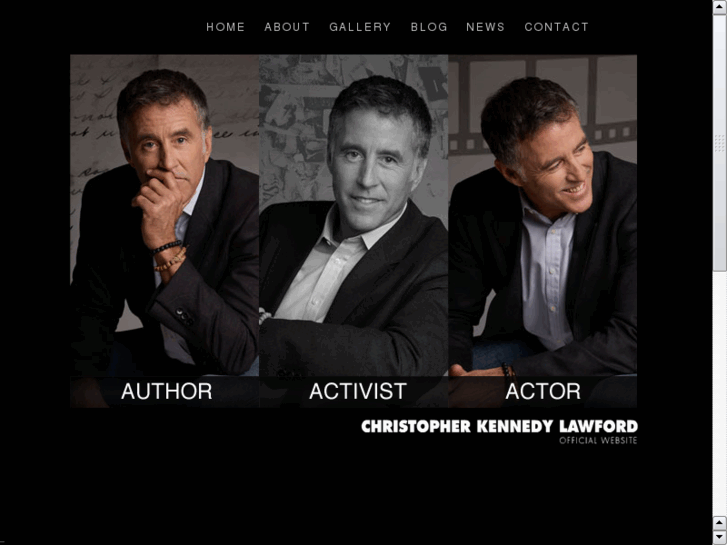Click the scroll up arrow at top
This screenshot has height=545, width=727.
[x=720, y=7]
